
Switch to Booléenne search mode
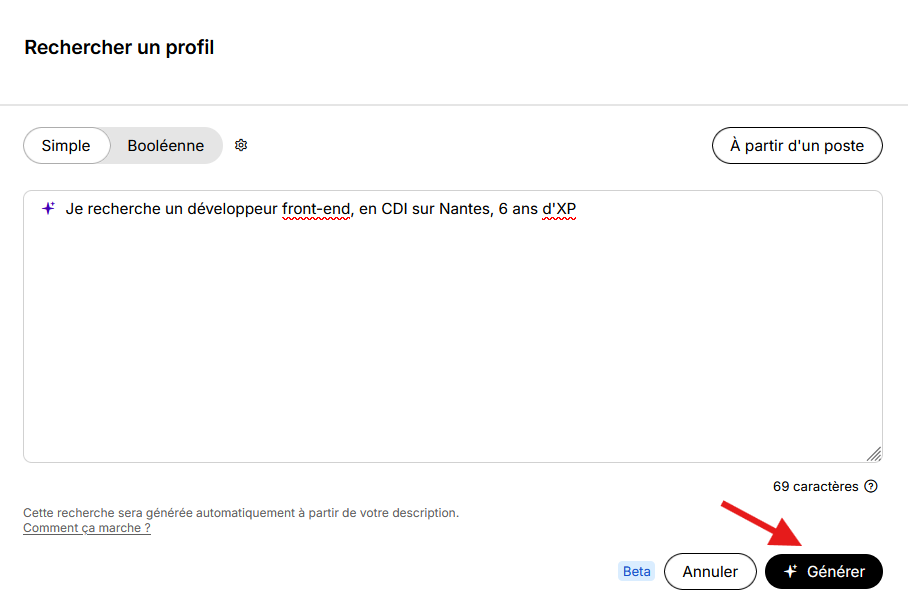[166, 145]
